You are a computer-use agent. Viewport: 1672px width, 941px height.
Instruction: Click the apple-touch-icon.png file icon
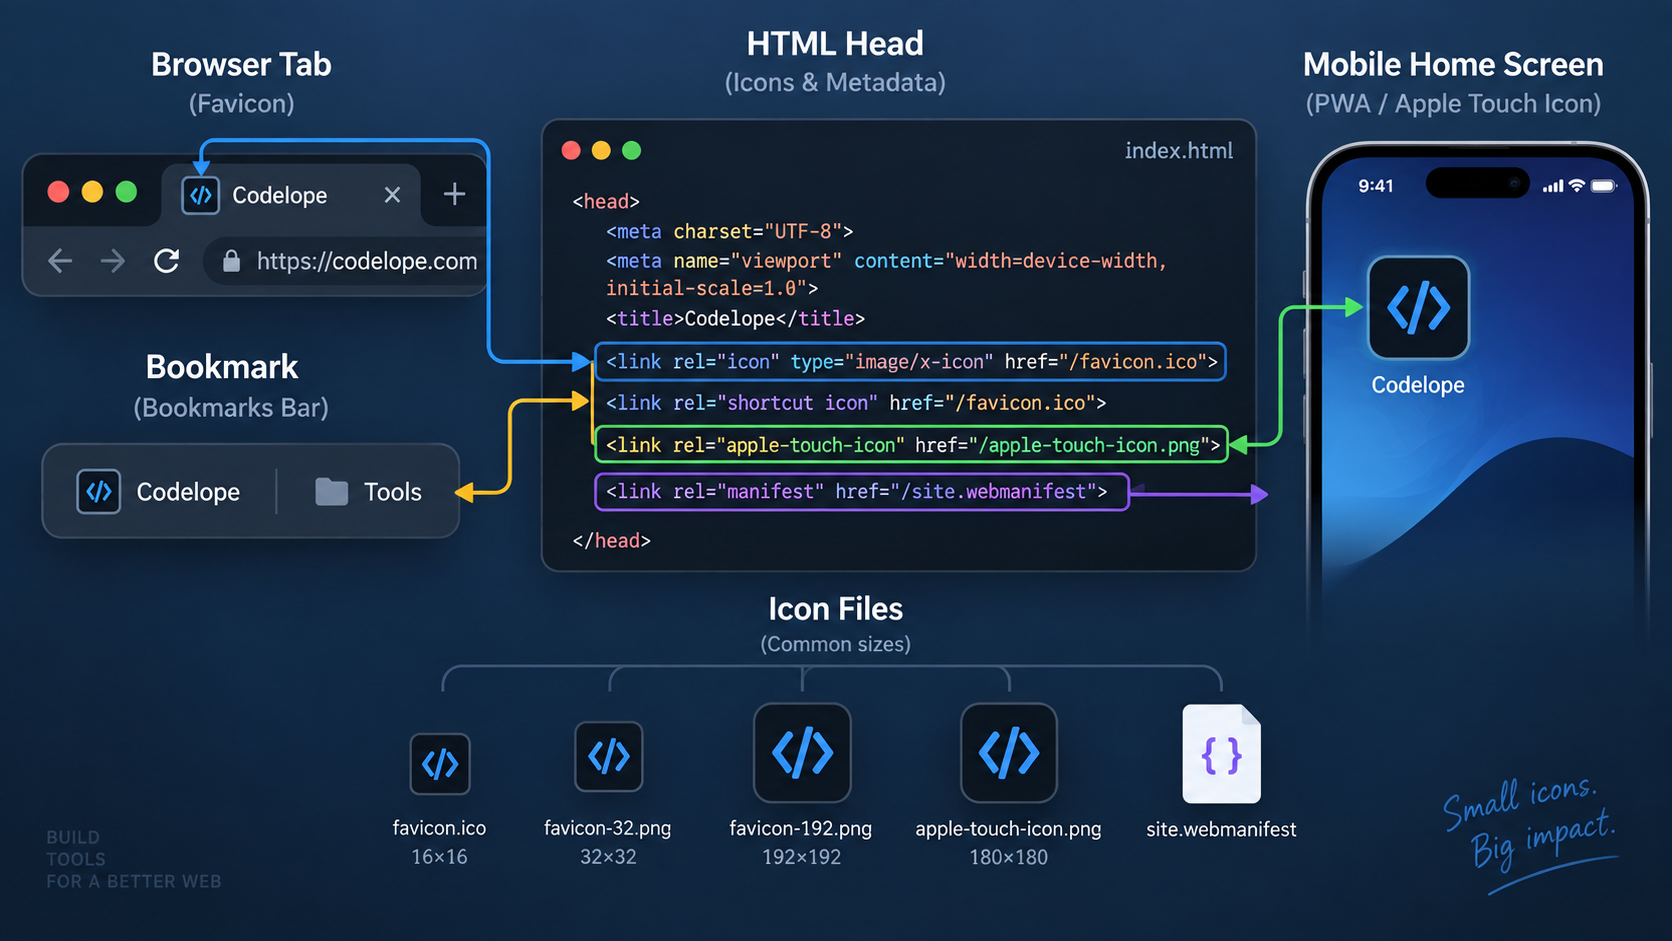[x=1008, y=753]
